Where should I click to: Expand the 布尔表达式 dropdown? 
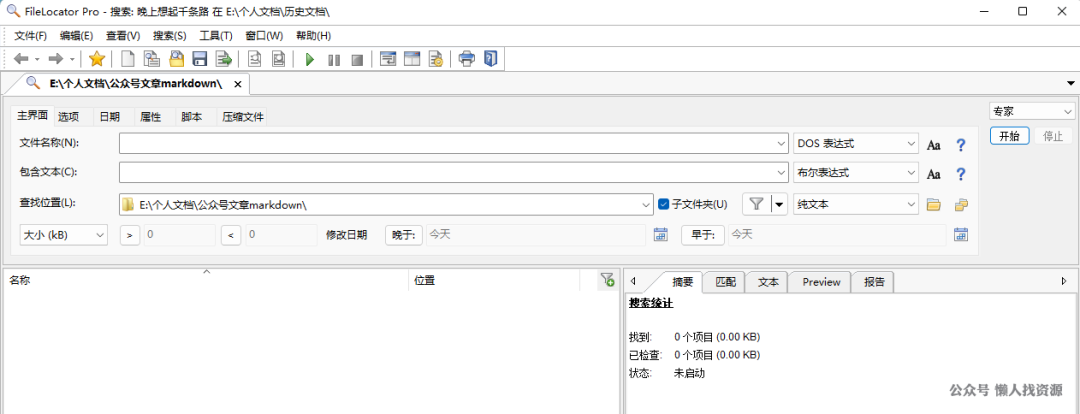(911, 172)
